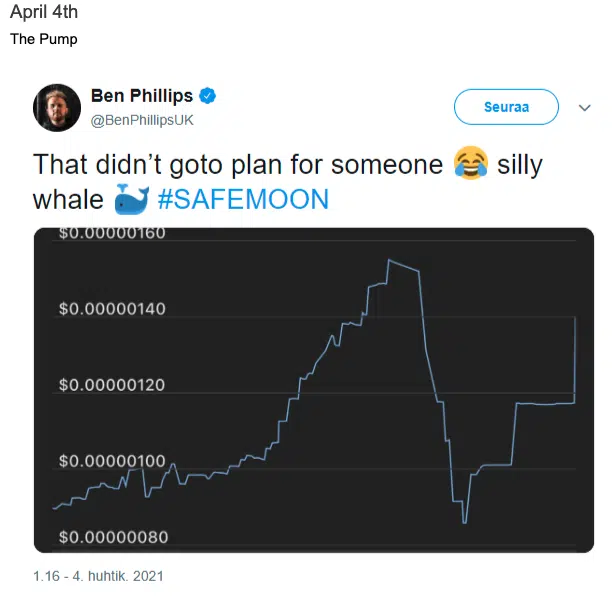The width and height of the screenshot is (616, 598).
Task: Click the lowest dip on the chart
Action: point(464,521)
